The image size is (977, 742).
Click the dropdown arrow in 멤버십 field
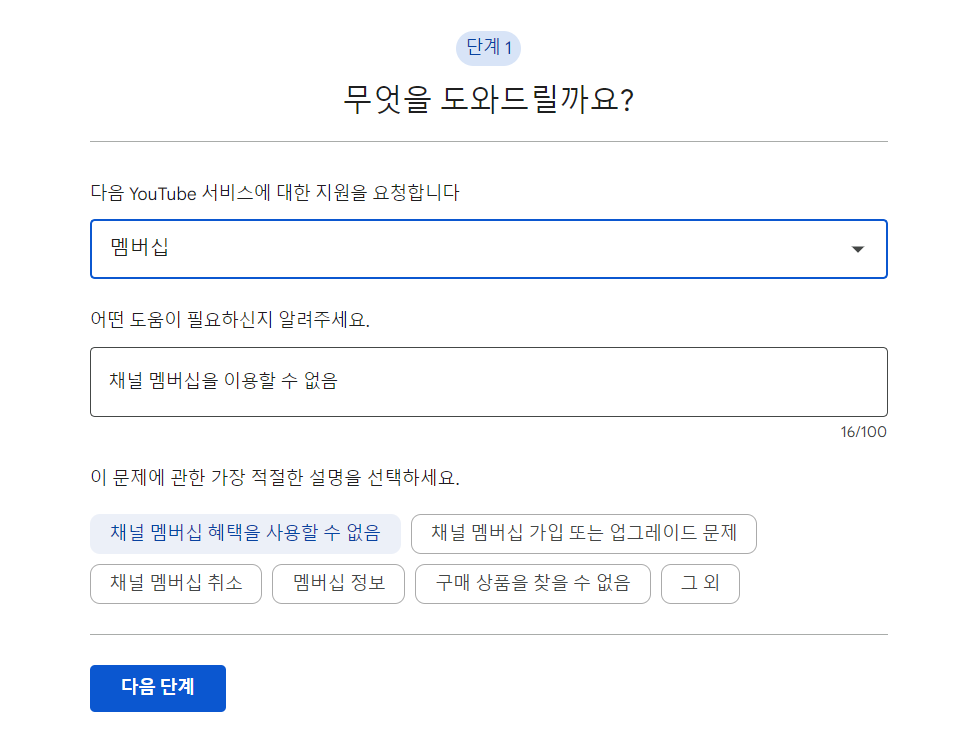coord(857,249)
